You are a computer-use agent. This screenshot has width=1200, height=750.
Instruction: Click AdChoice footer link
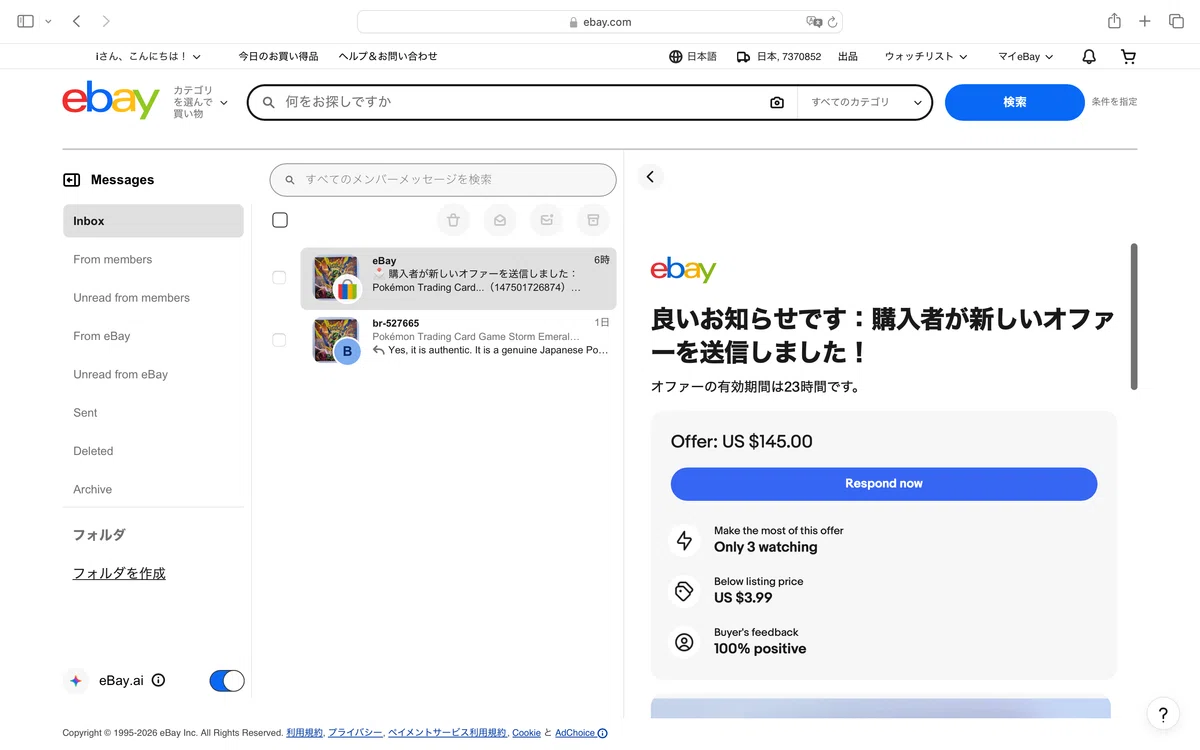[581, 733]
